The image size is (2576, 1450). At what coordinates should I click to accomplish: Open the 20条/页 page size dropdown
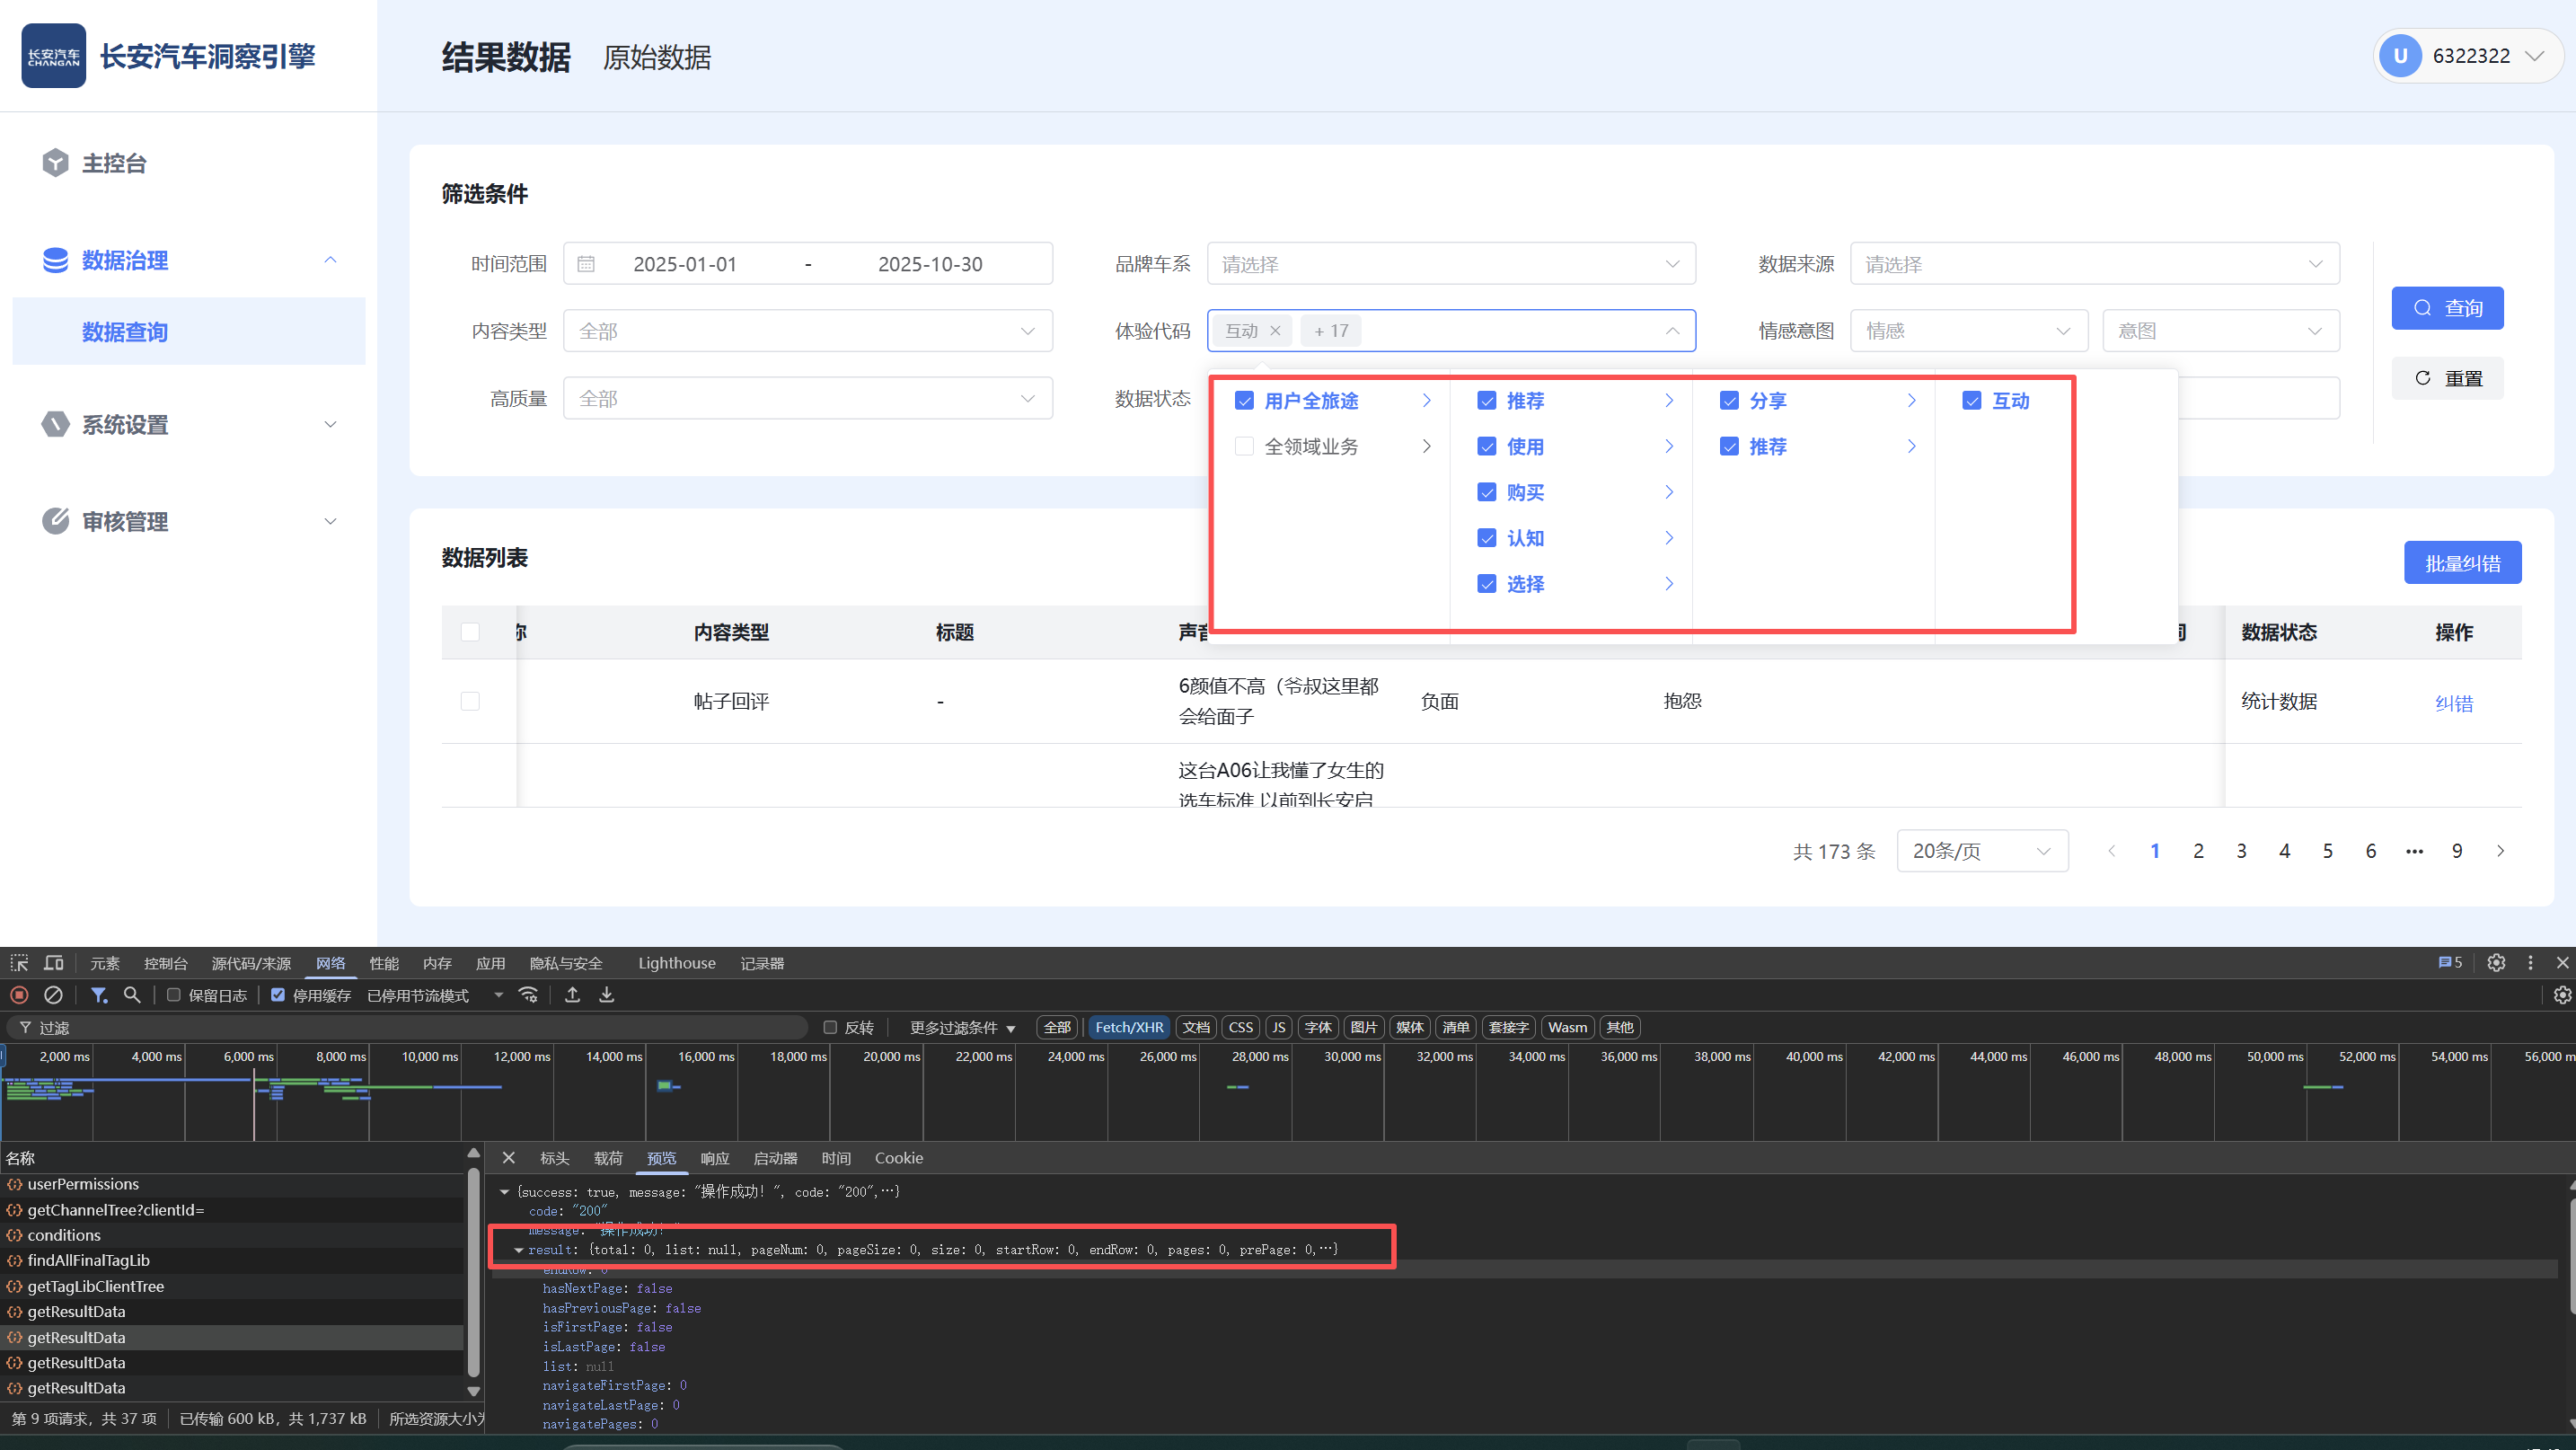(1981, 851)
